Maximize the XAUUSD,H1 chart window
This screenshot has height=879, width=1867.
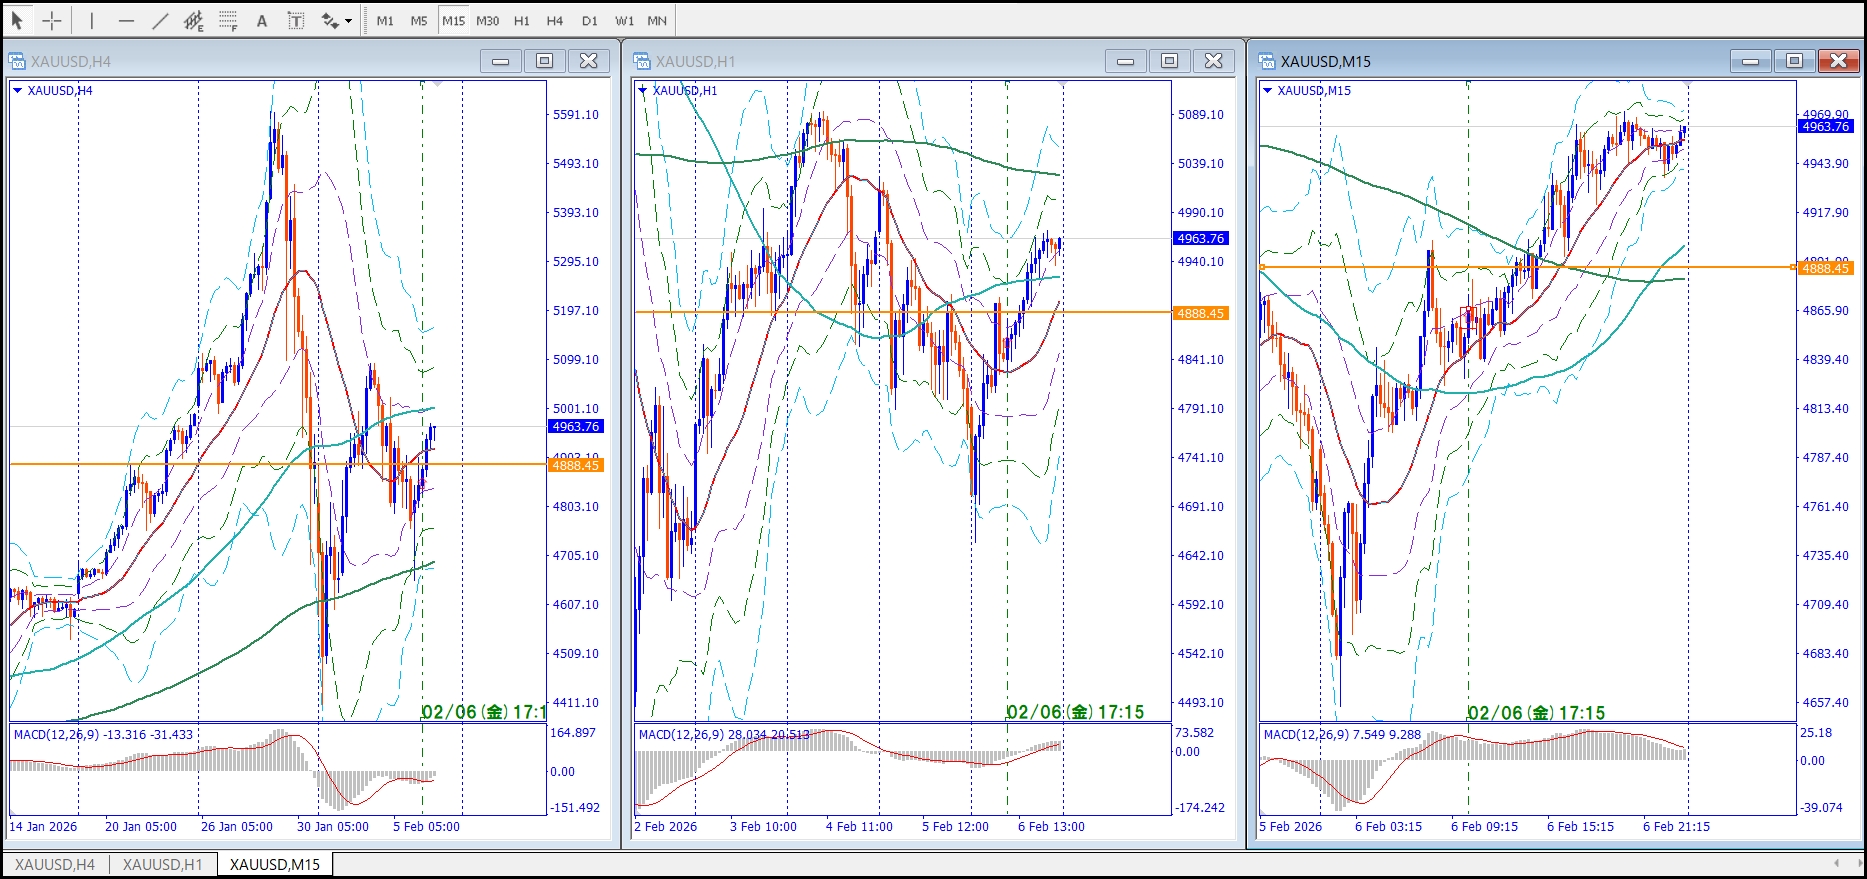[x=1169, y=61]
